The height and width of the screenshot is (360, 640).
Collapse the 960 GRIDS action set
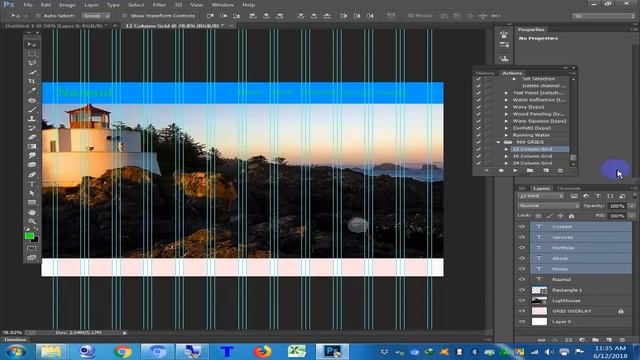click(x=498, y=142)
